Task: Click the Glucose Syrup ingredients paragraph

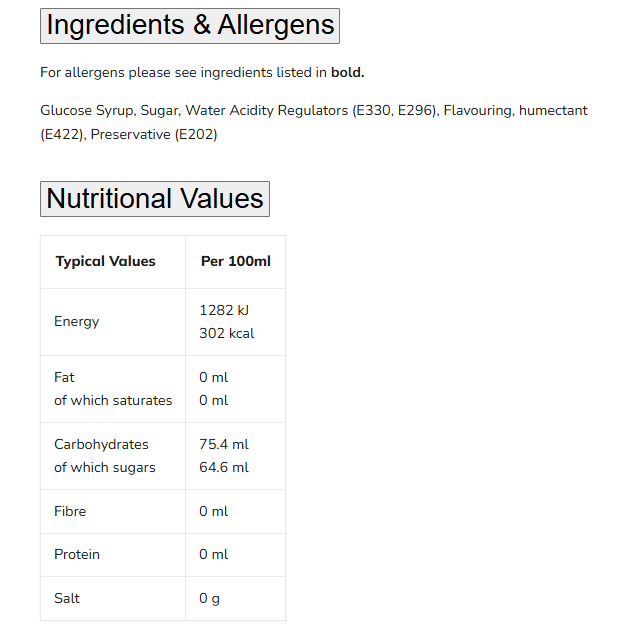Action: point(313,122)
